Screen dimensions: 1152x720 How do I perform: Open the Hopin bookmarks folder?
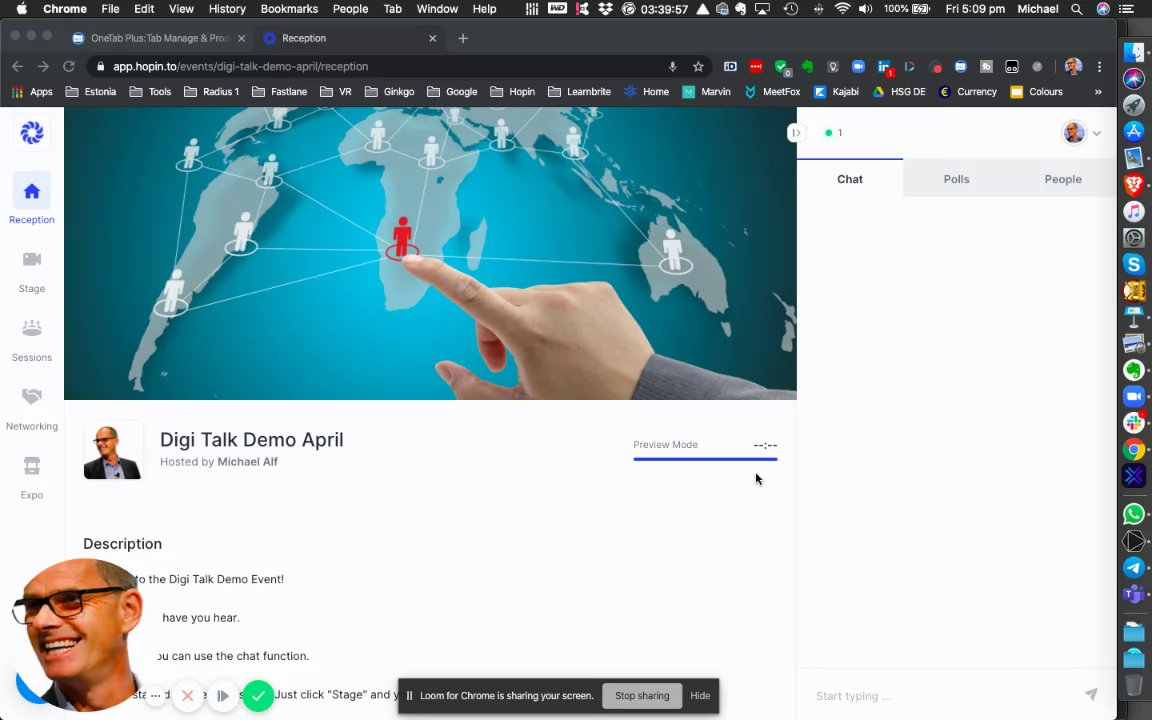(512, 92)
